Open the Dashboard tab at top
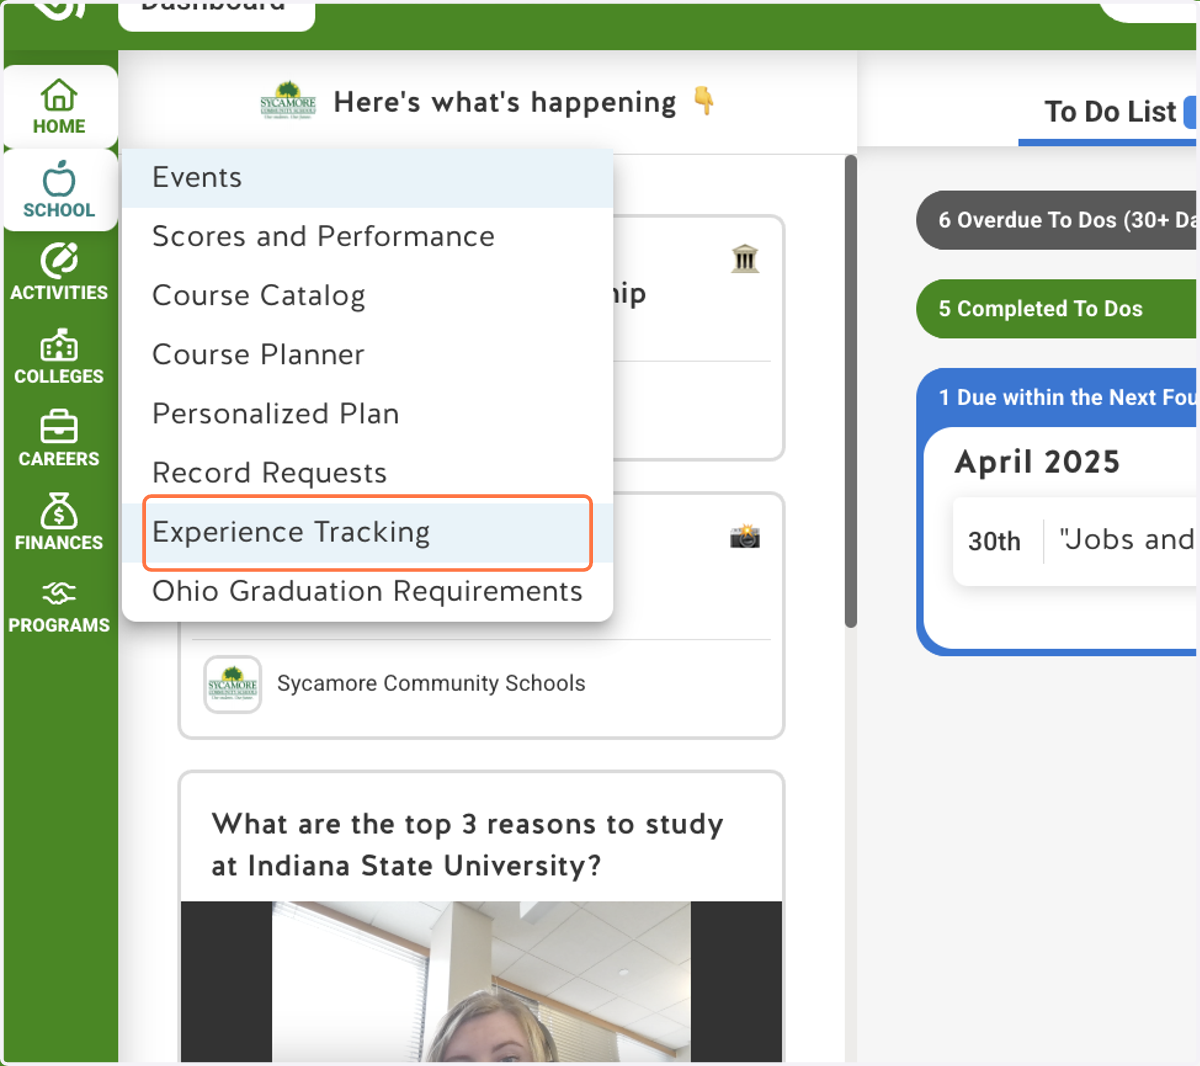This screenshot has width=1200, height=1066. 216,10
